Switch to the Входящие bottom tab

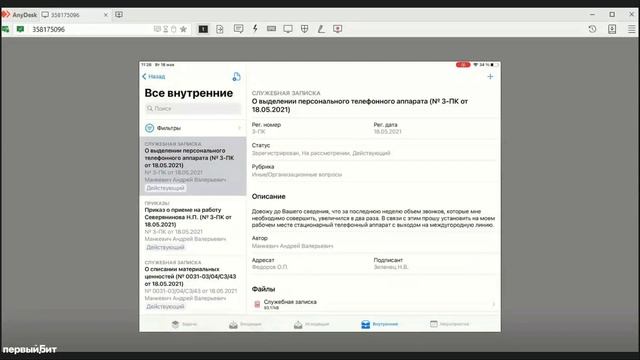(x=245, y=324)
